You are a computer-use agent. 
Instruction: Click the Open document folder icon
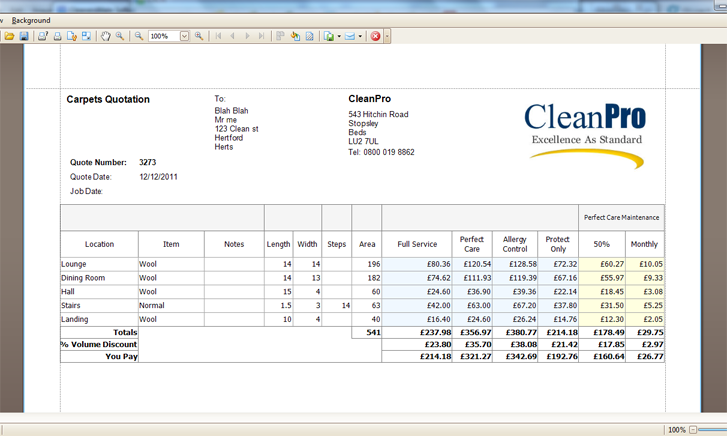10,36
